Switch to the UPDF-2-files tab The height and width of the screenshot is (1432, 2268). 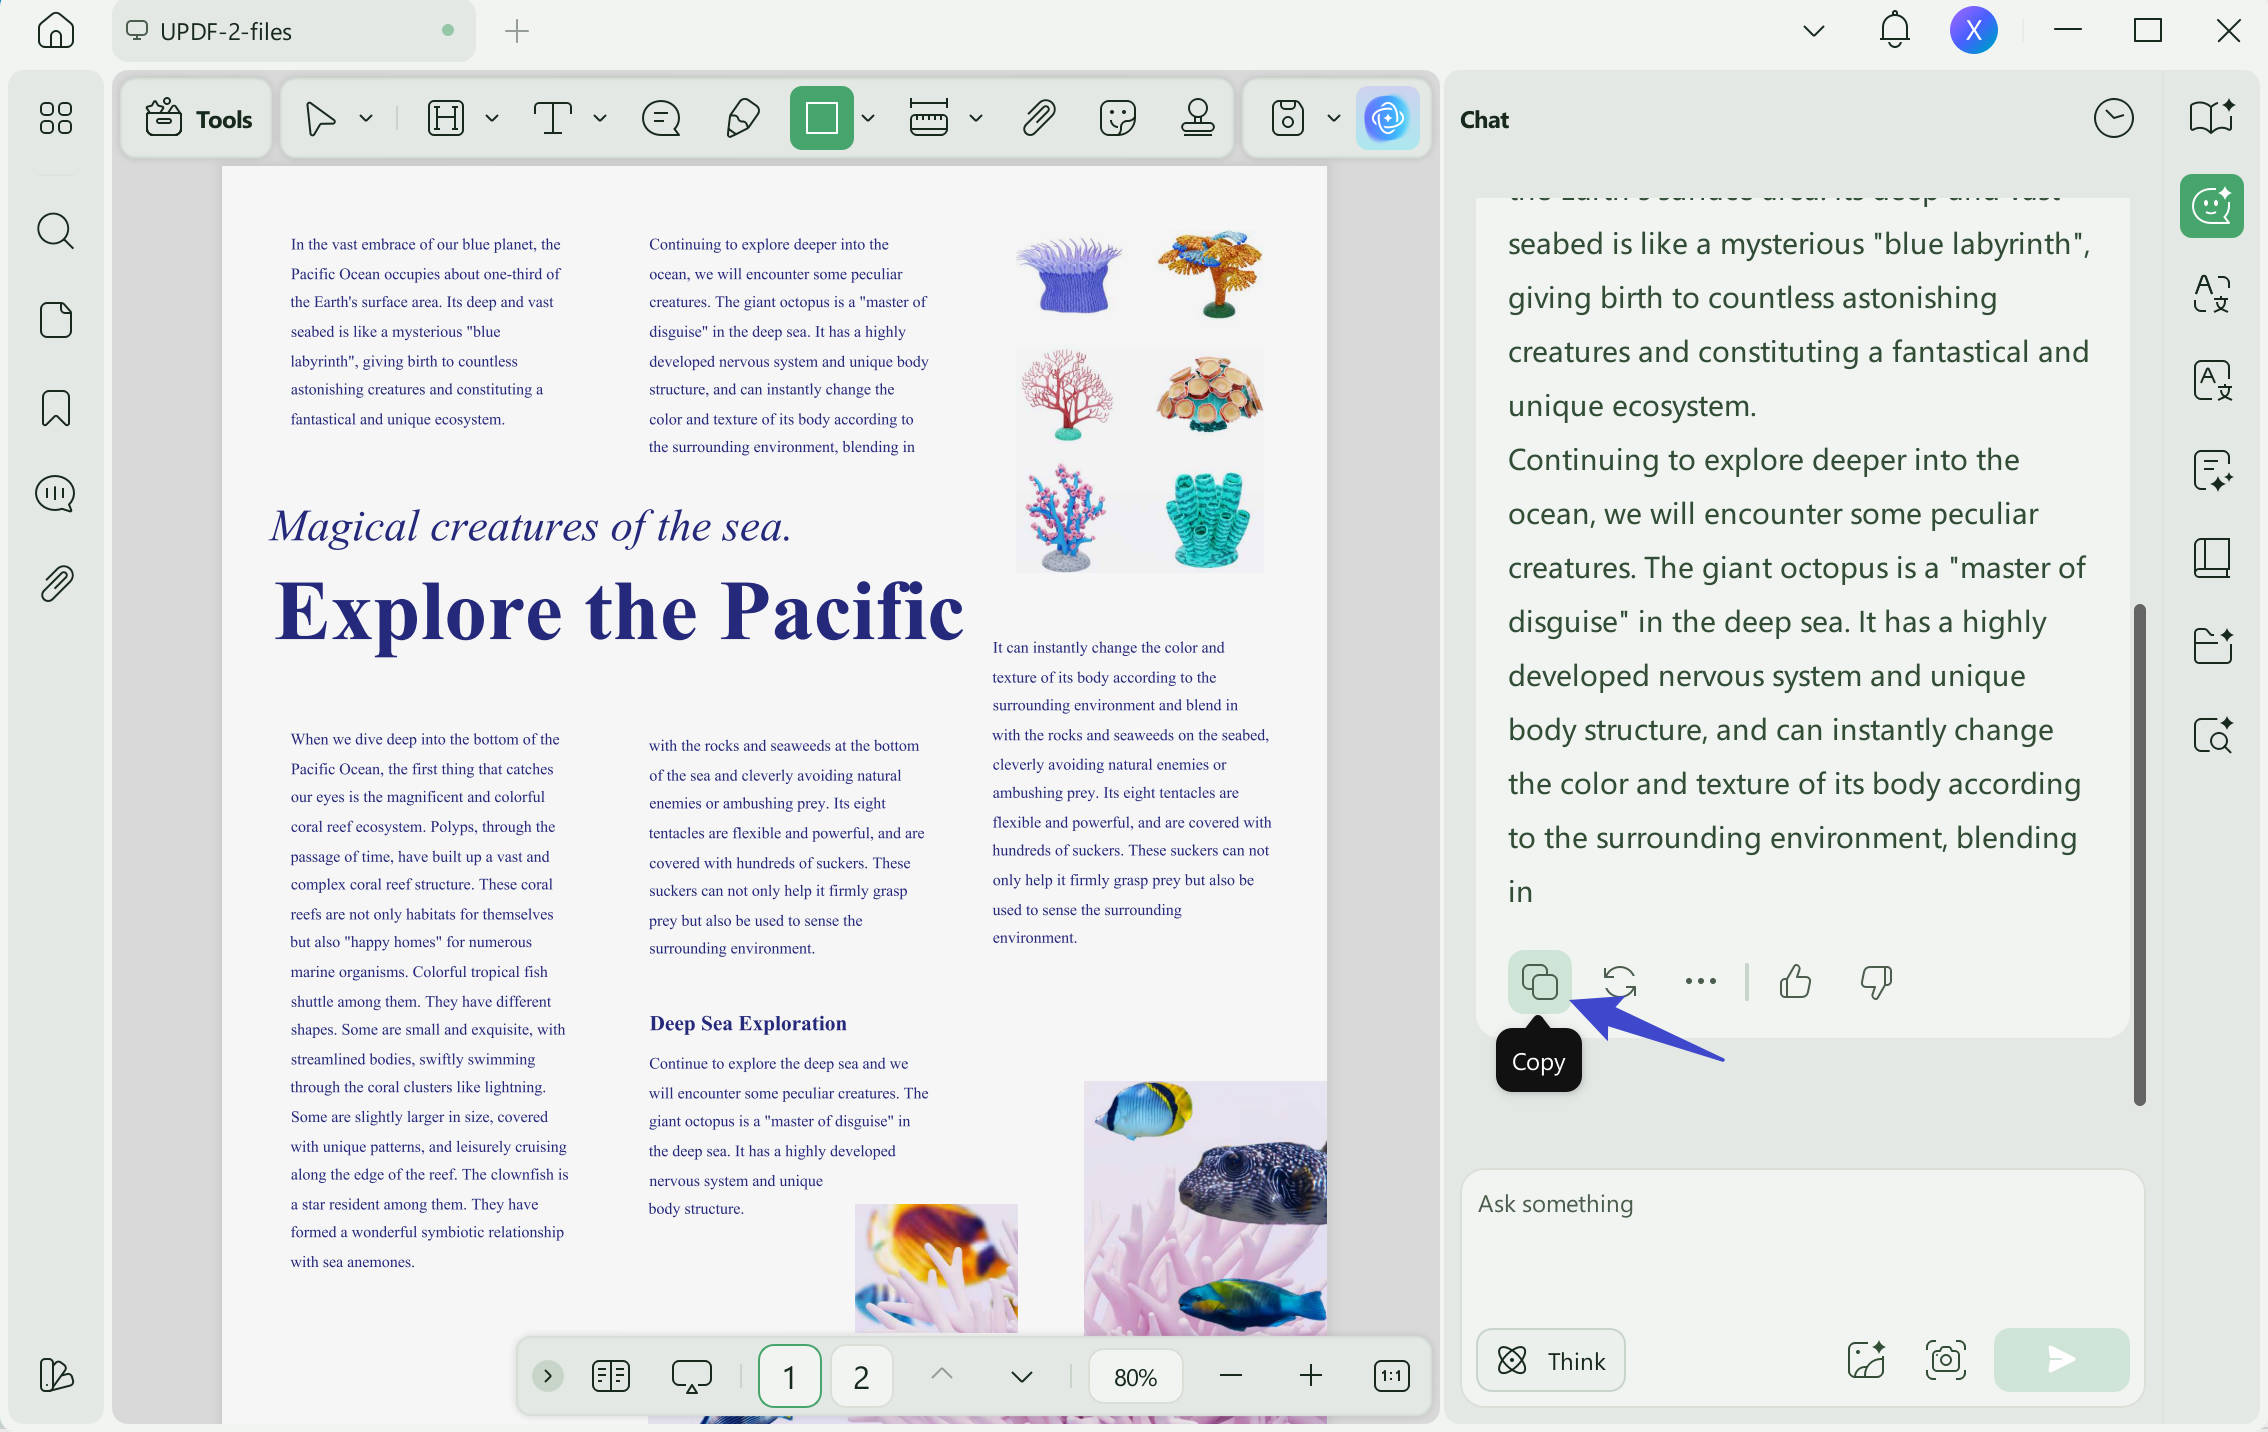point(294,31)
